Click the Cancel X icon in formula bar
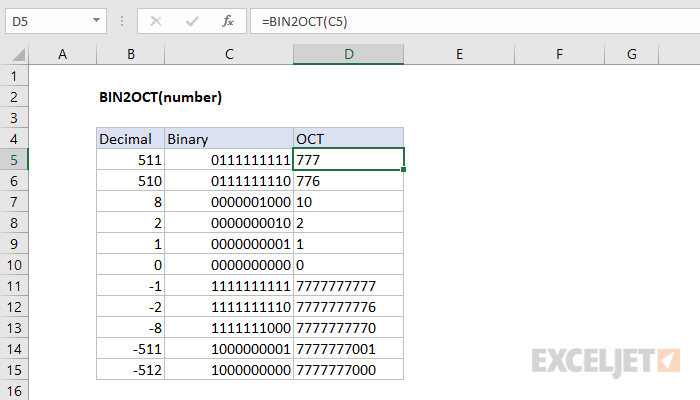 156,21
